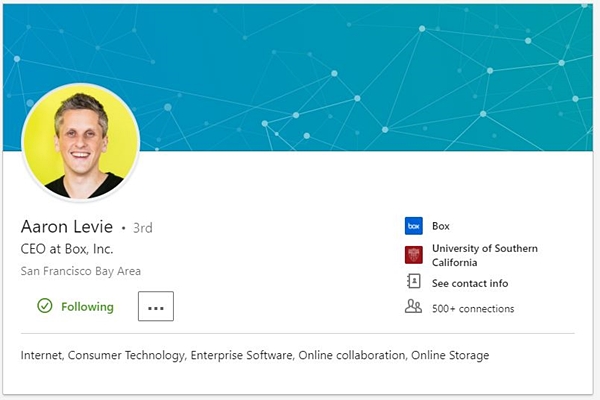
Task: Click the blue network banner image
Action: (x=298, y=77)
